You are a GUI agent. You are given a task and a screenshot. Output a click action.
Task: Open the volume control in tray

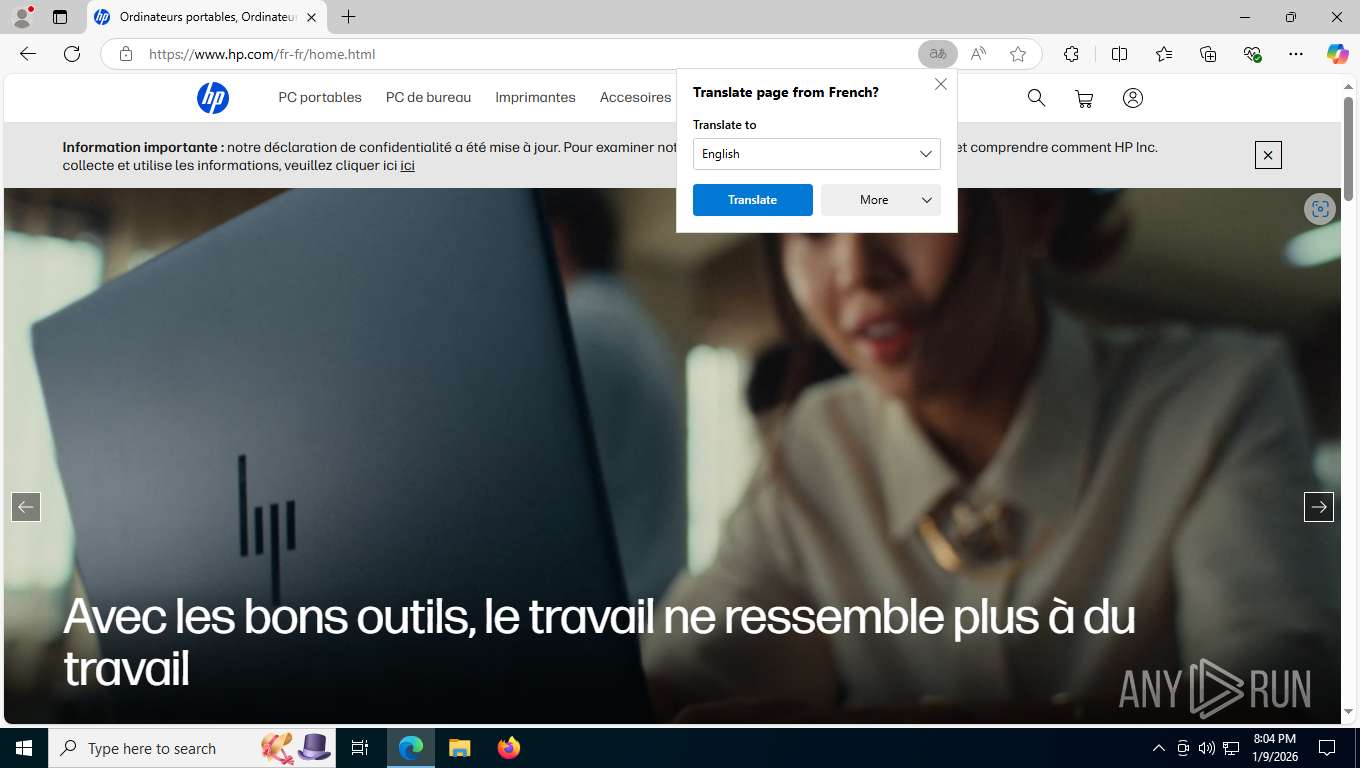coord(1207,748)
